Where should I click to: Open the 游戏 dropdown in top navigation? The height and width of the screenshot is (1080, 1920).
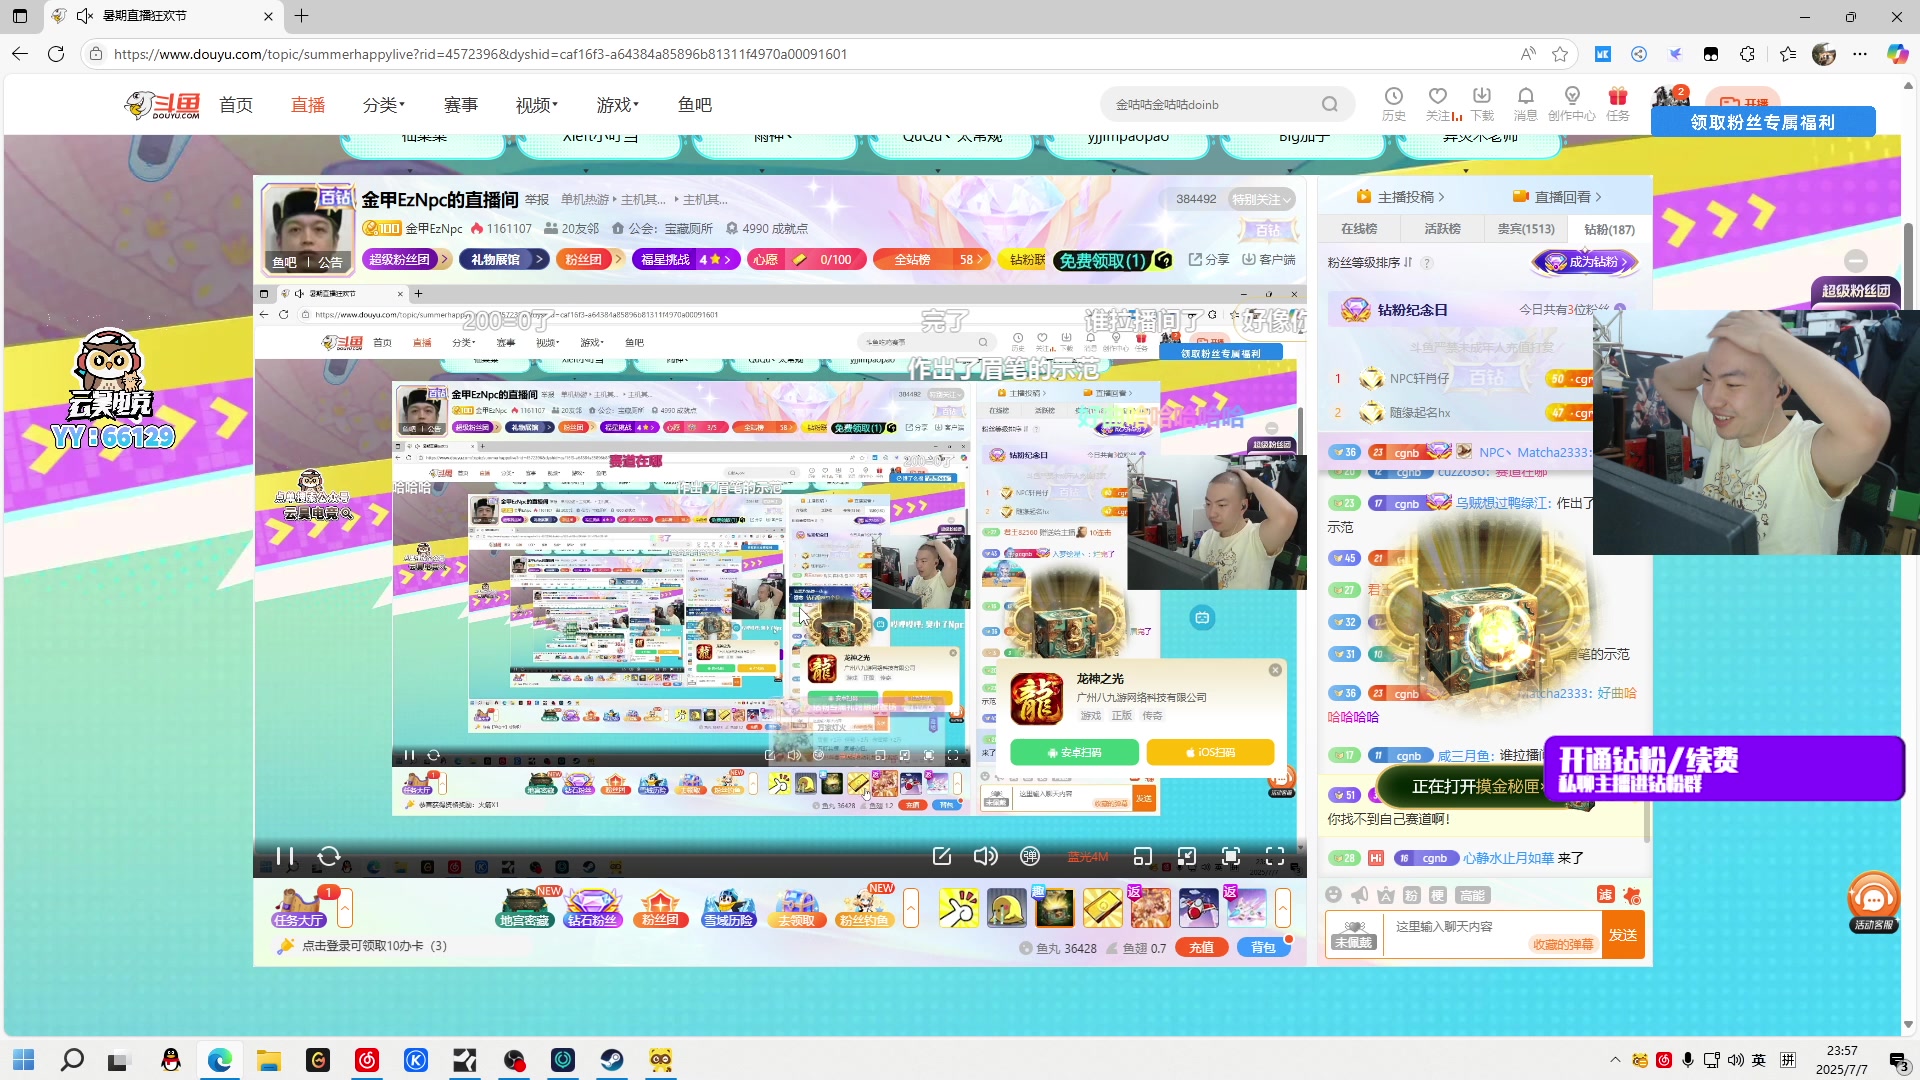[x=618, y=105]
